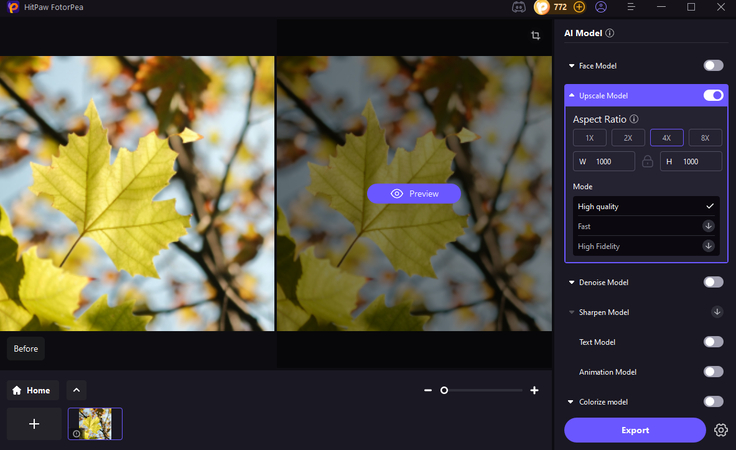Download the High Fidelity mode

[708, 246]
